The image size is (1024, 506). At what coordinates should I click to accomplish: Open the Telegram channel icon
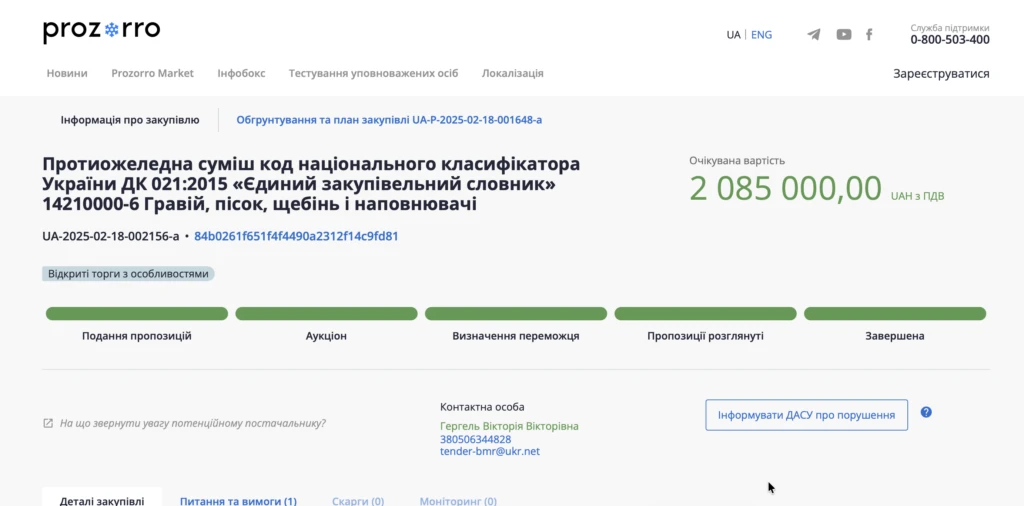coord(814,35)
